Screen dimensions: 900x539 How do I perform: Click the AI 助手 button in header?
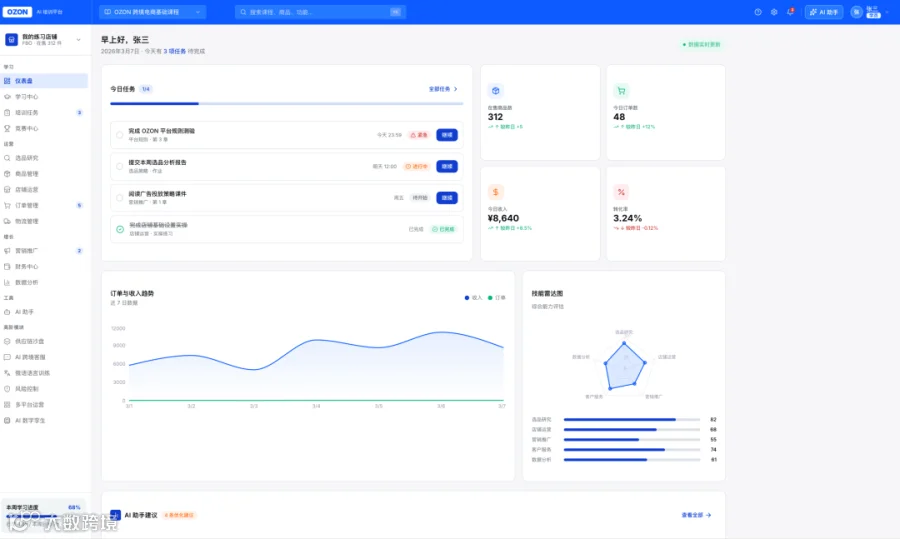824,12
